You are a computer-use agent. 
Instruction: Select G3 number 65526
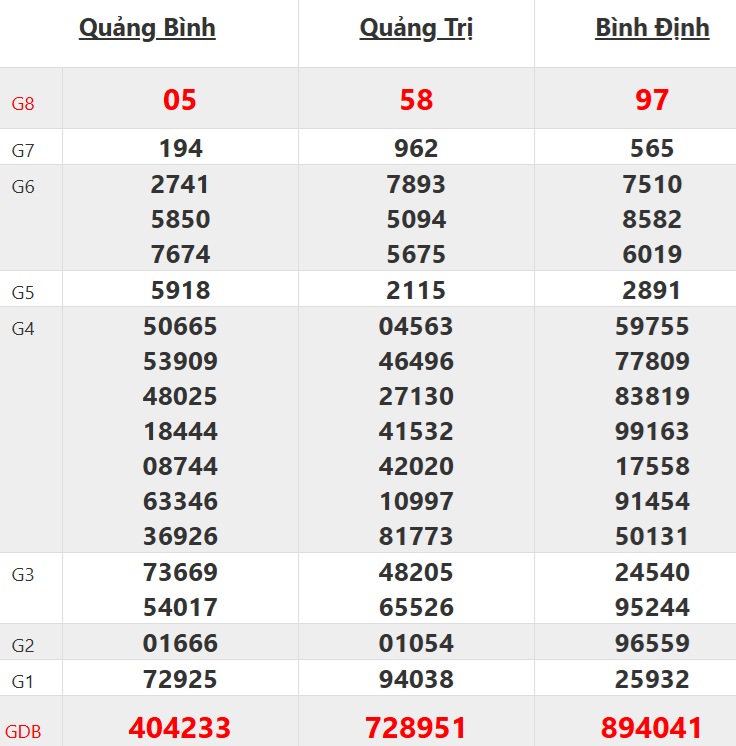coord(416,607)
